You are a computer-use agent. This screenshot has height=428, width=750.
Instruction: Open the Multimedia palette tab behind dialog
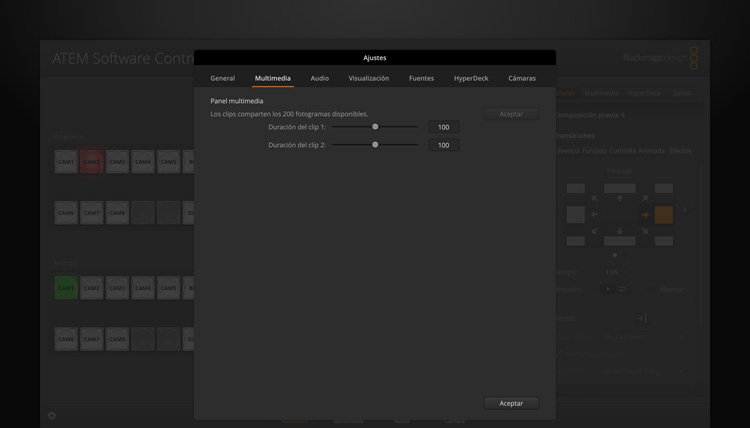(601, 93)
